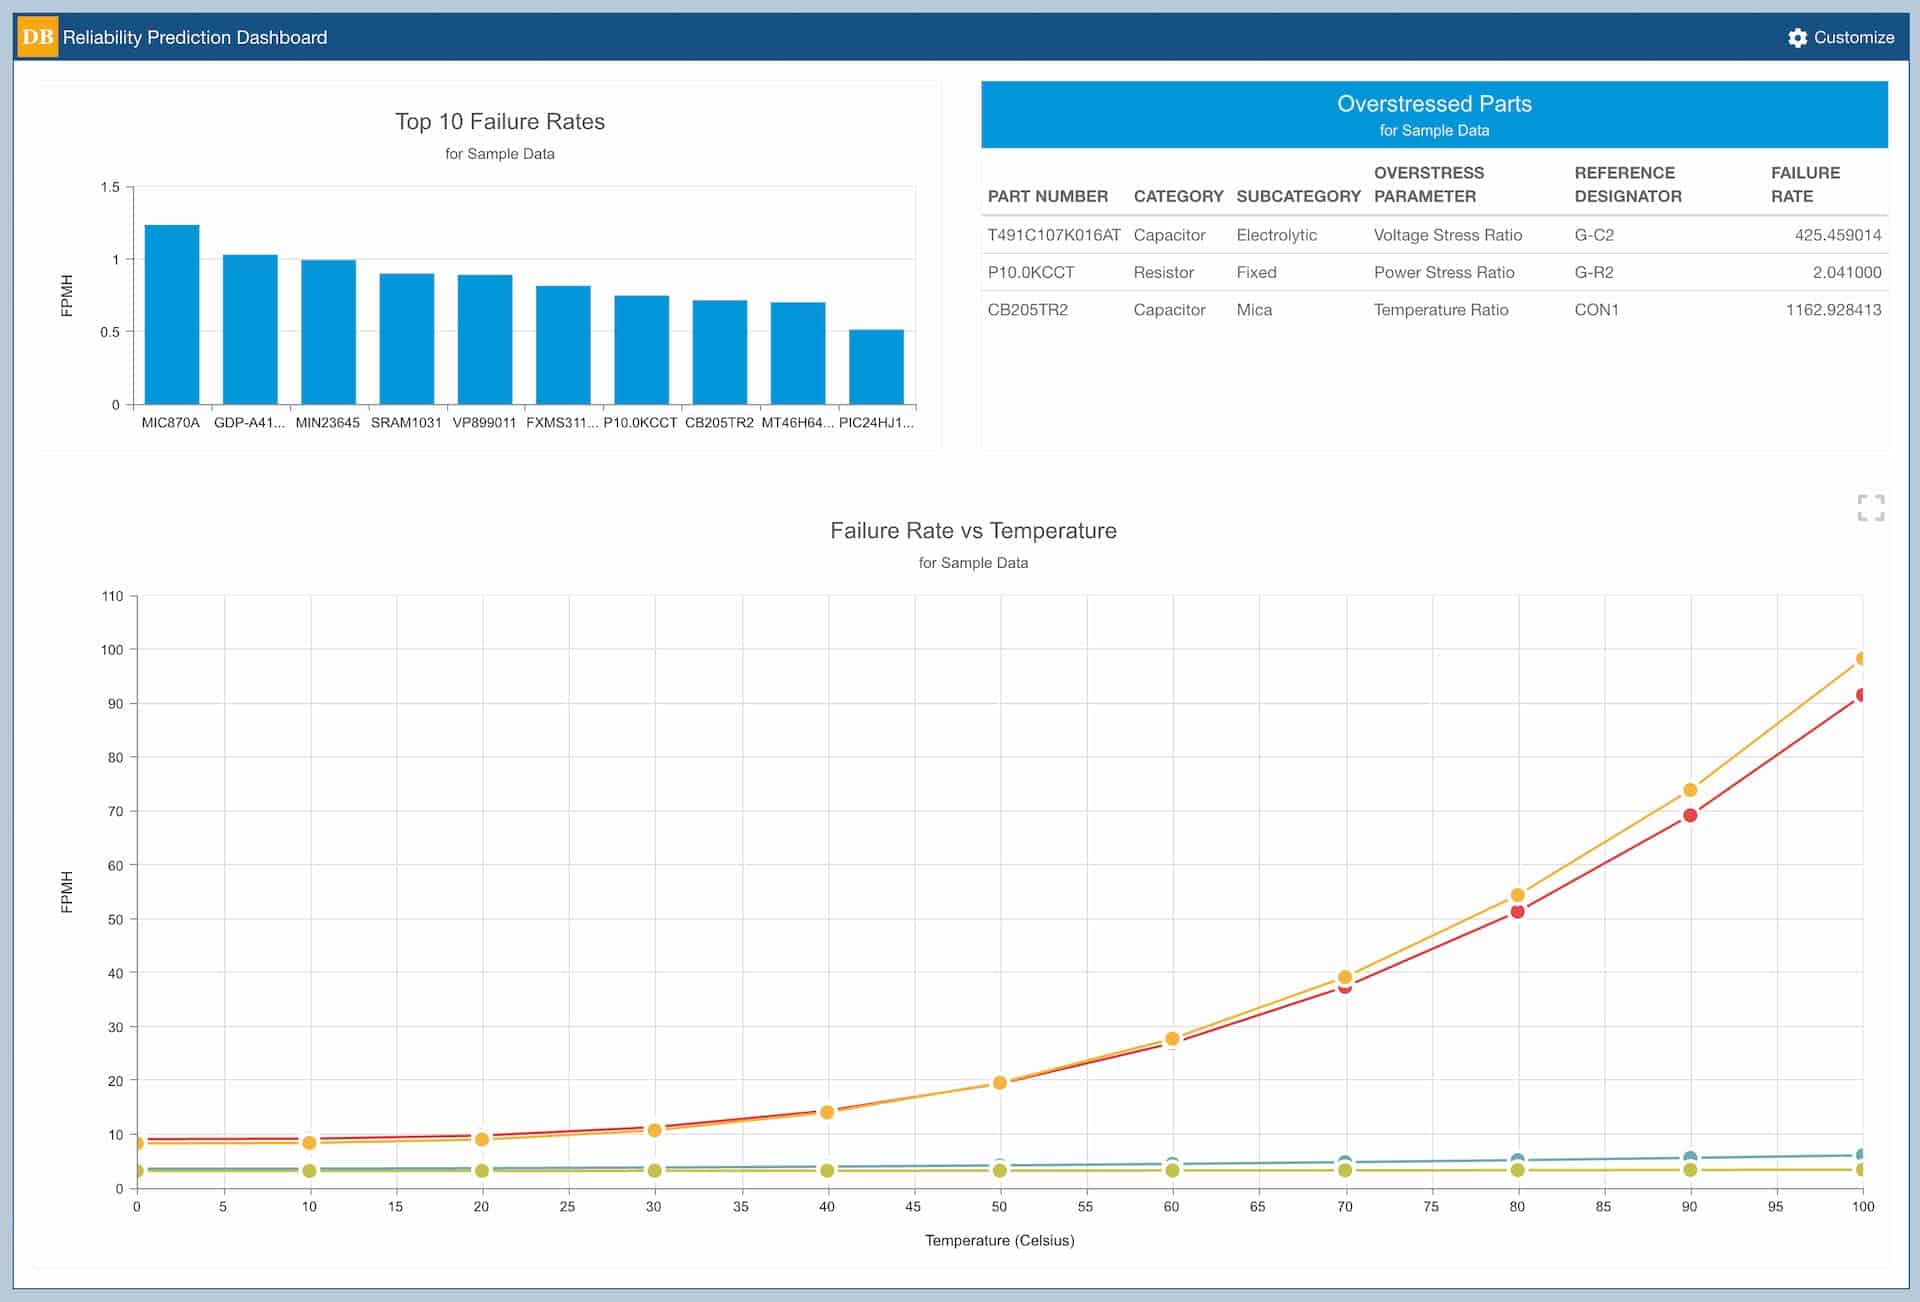This screenshot has height=1302, width=1920.
Task: Sort table by PART NUMBER column
Action: [1047, 196]
